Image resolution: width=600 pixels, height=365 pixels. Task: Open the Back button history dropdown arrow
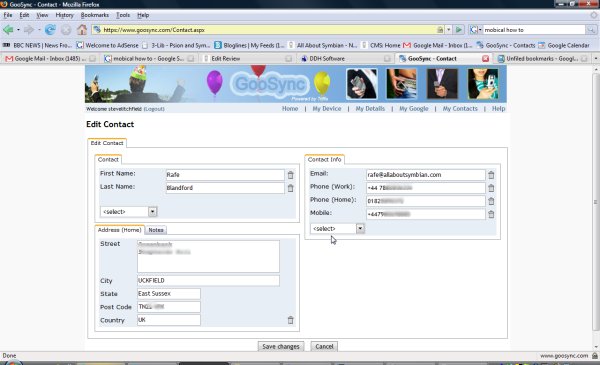pyautogui.click(x=18, y=29)
